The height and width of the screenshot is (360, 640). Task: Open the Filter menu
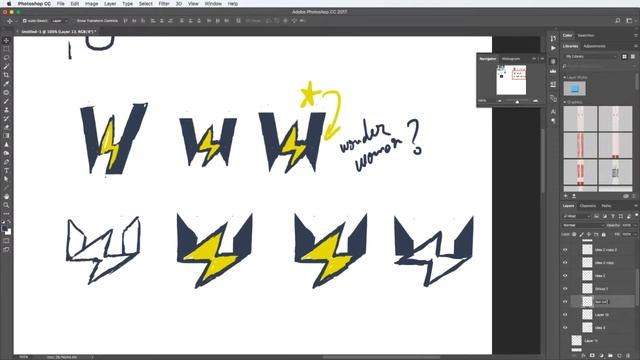coord(164,4)
